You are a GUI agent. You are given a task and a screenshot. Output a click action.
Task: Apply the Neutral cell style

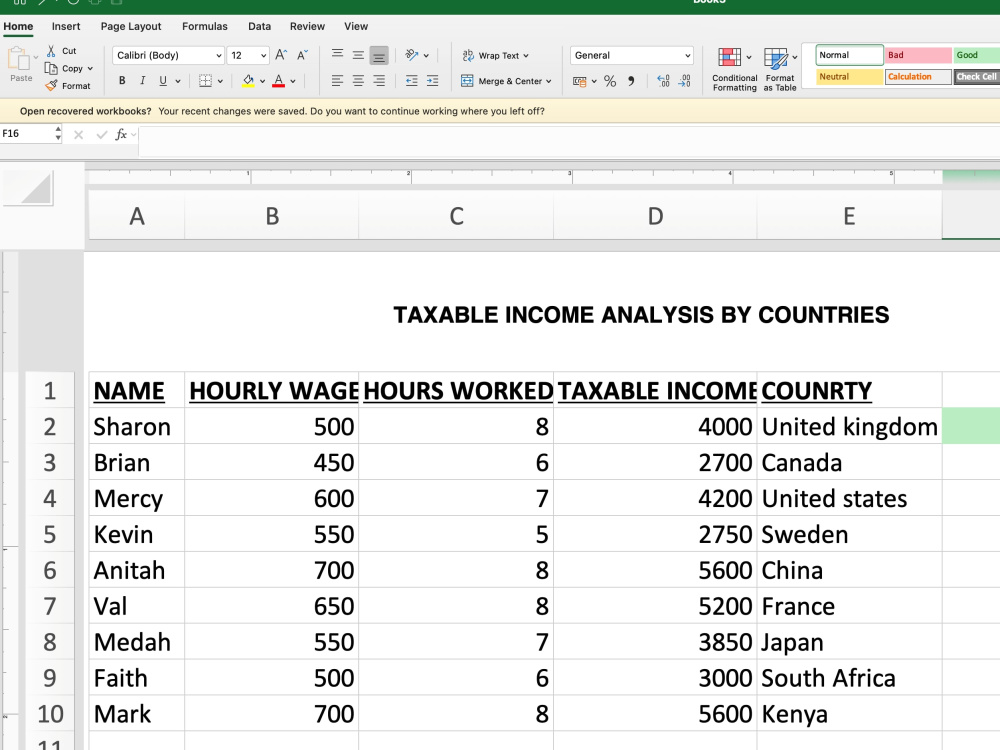point(849,77)
